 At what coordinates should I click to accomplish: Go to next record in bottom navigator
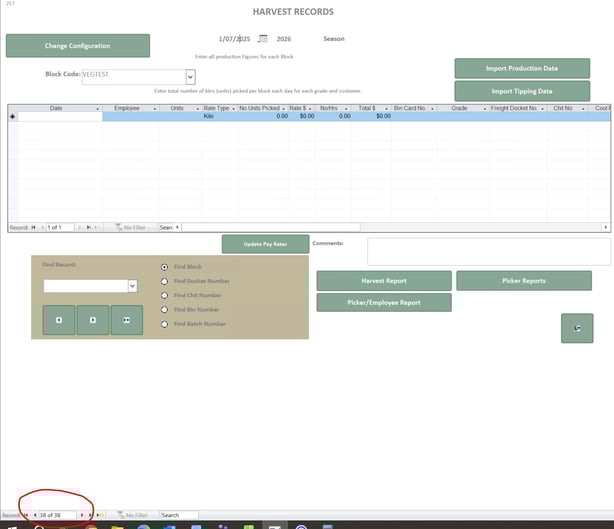83,515
